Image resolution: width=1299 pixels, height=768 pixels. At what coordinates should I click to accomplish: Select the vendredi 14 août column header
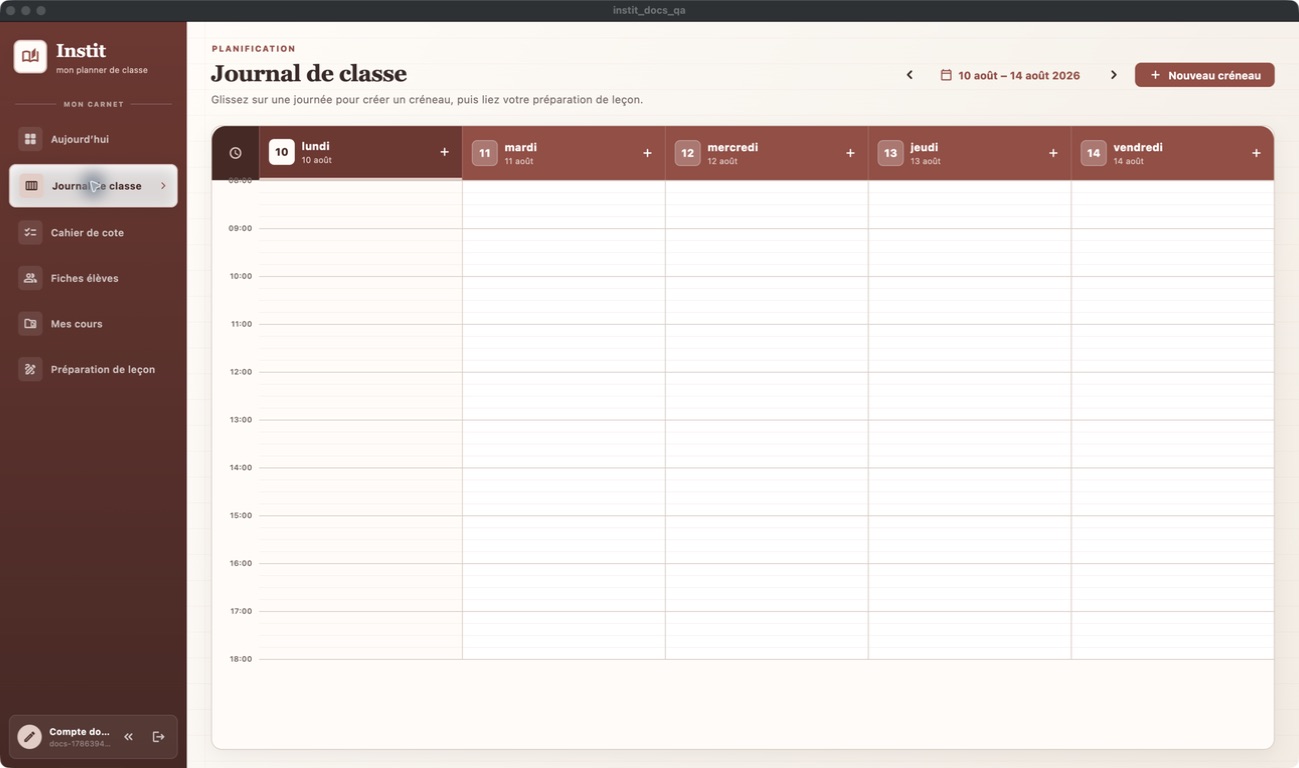pos(1173,153)
